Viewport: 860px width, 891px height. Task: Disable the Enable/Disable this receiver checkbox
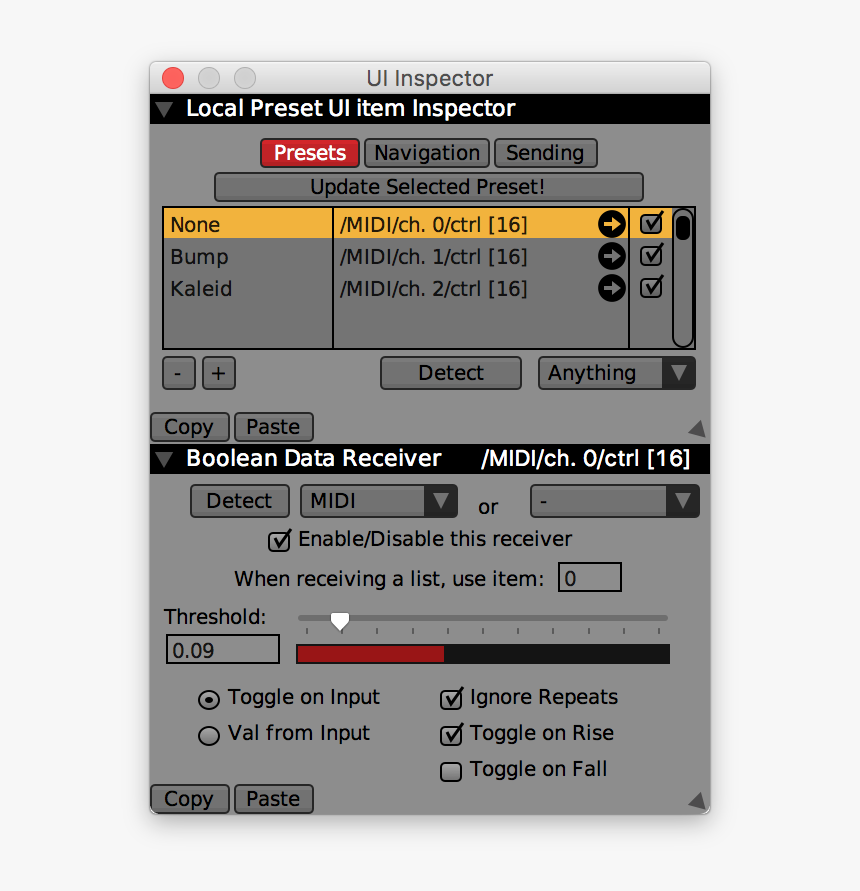pos(279,540)
